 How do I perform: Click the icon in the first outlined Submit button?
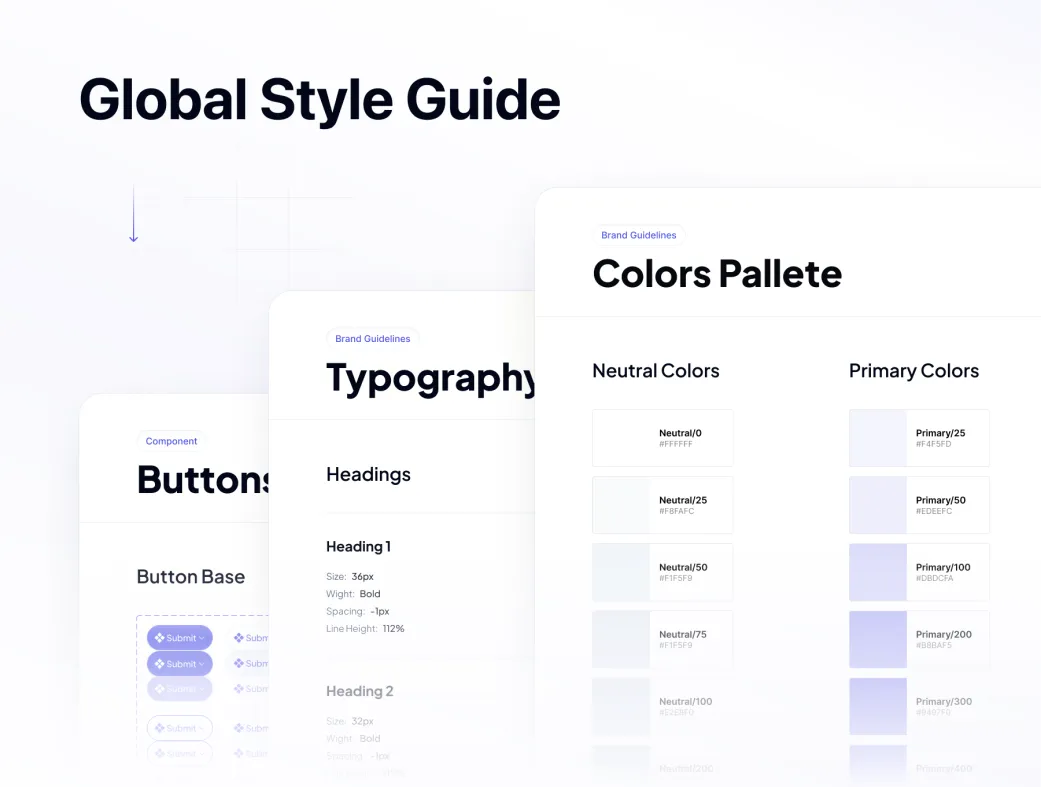(x=159, y=729)
